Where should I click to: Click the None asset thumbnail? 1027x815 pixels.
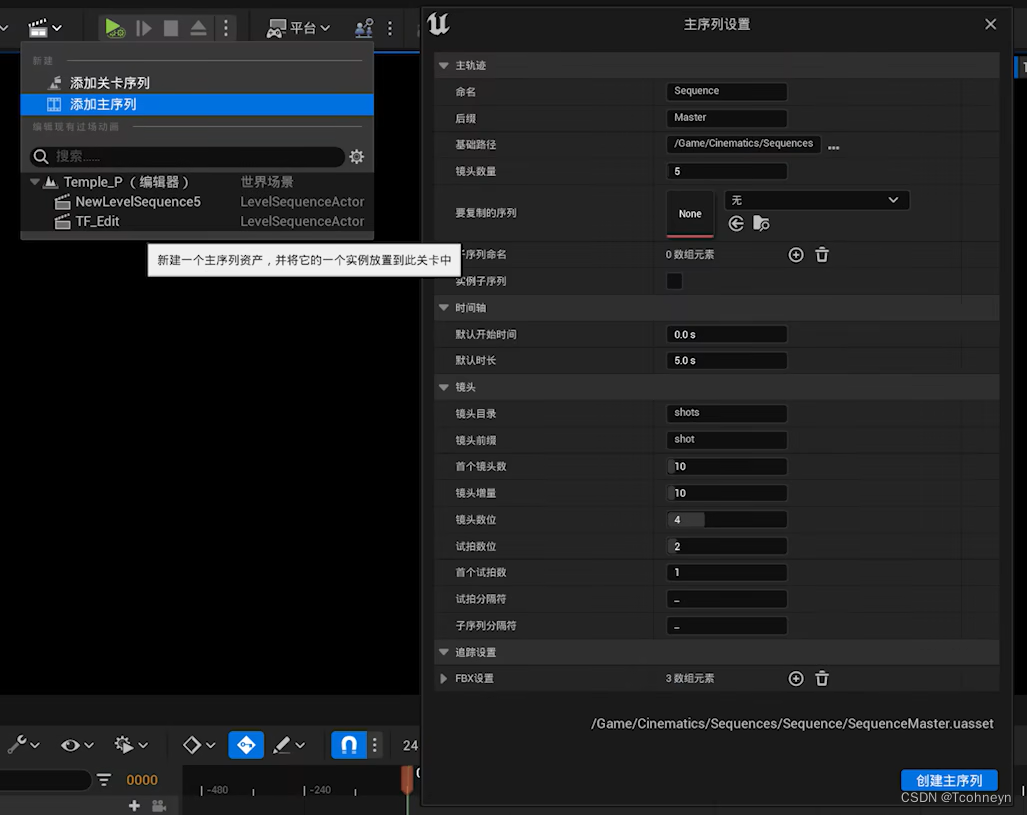coord(690,213)
